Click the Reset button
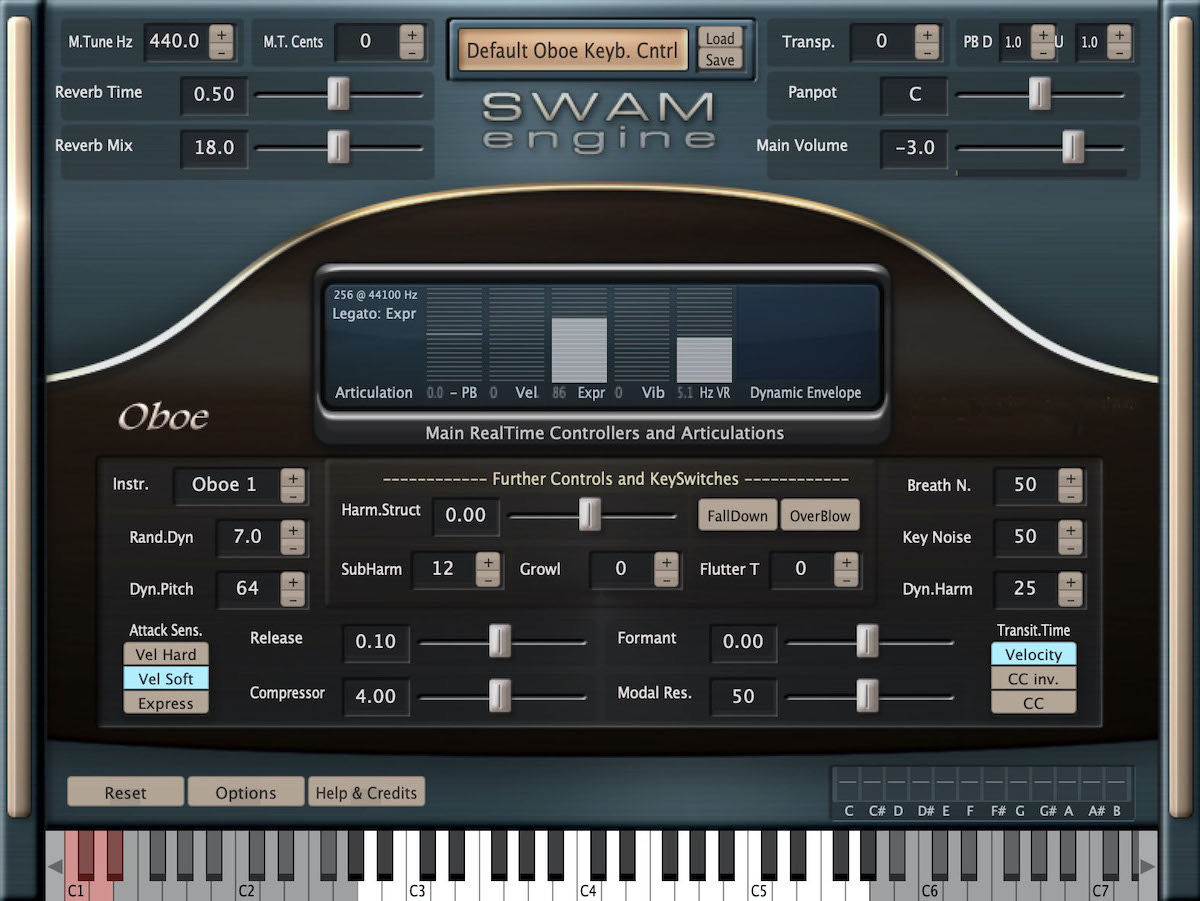1200x901 pixels. [x=126, y=792]
